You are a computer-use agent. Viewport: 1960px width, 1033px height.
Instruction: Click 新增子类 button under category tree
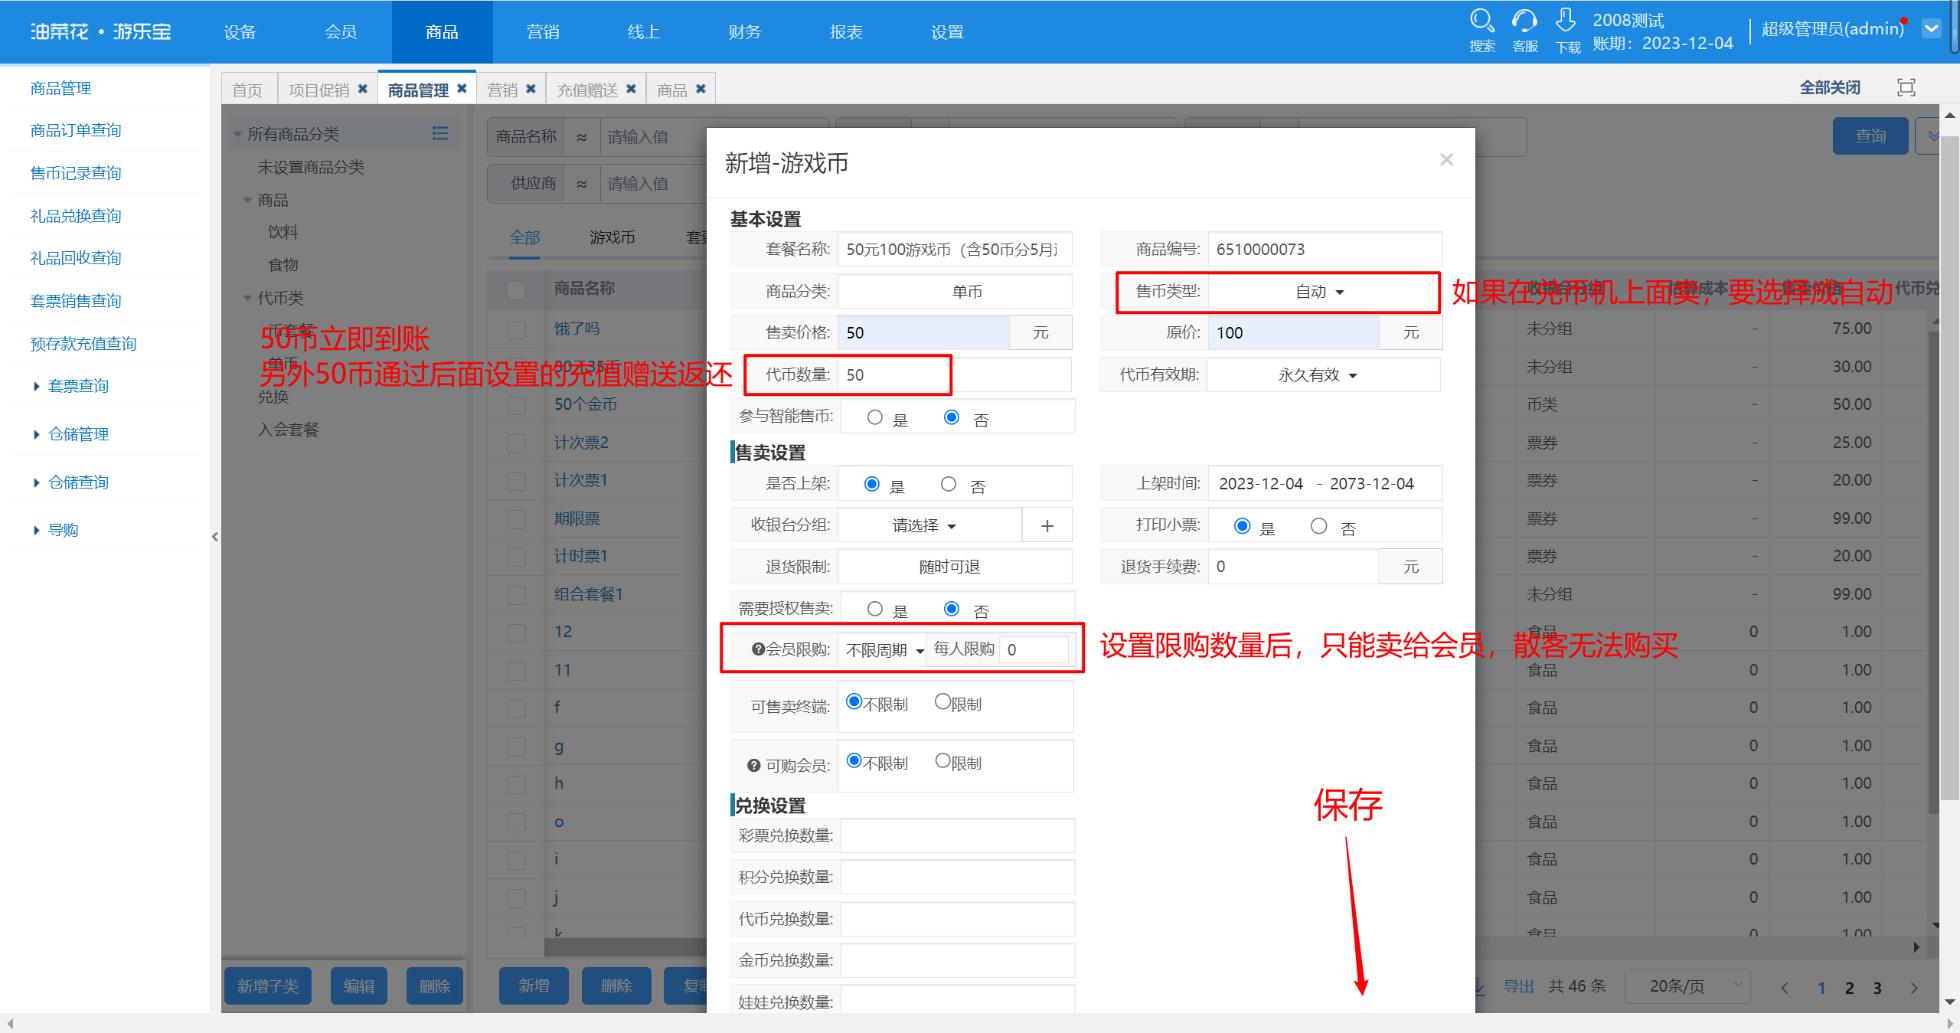(268, 986)
